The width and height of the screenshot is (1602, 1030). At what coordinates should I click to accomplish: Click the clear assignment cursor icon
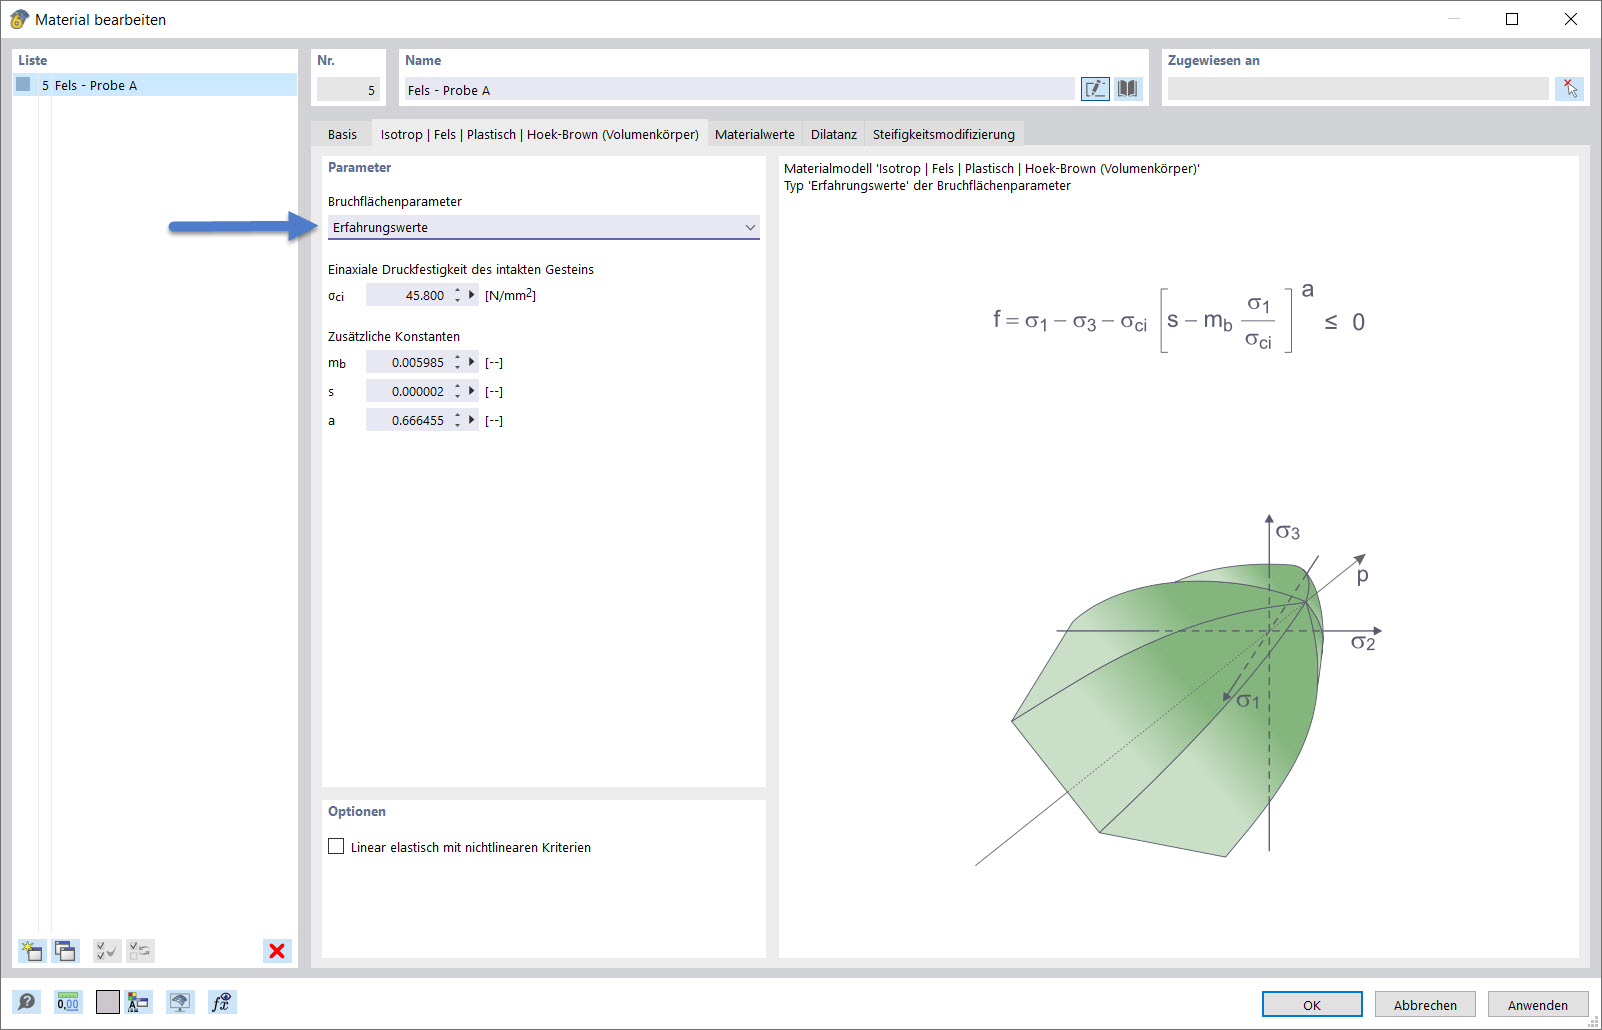(x=1570, y=89)
